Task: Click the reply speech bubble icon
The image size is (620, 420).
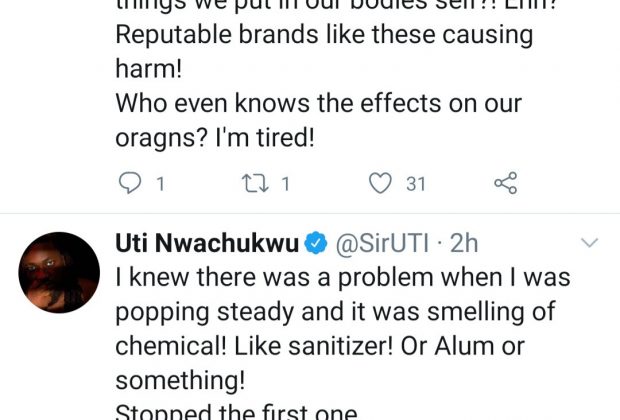Action: click(x=130, y=183)
